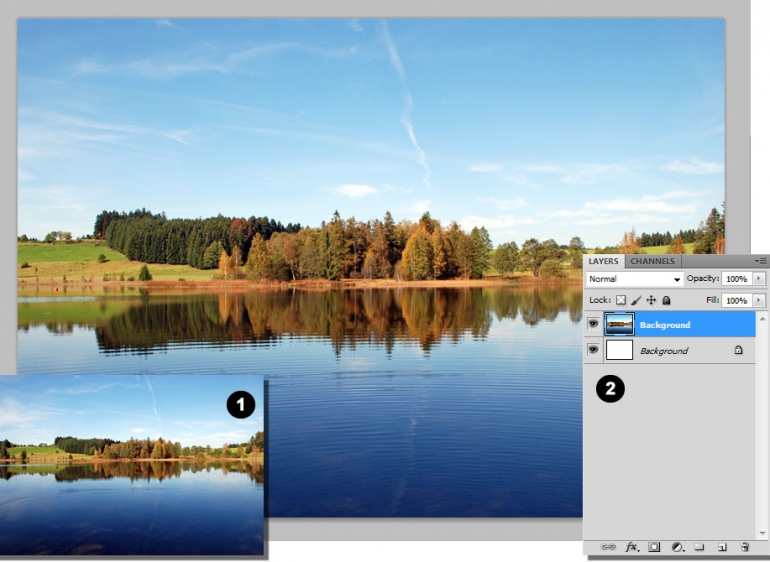Screen dimensions: 770x562
Task: Click the lock icon on Background layer
Action: pyautogui.click(x=738, y=350)
